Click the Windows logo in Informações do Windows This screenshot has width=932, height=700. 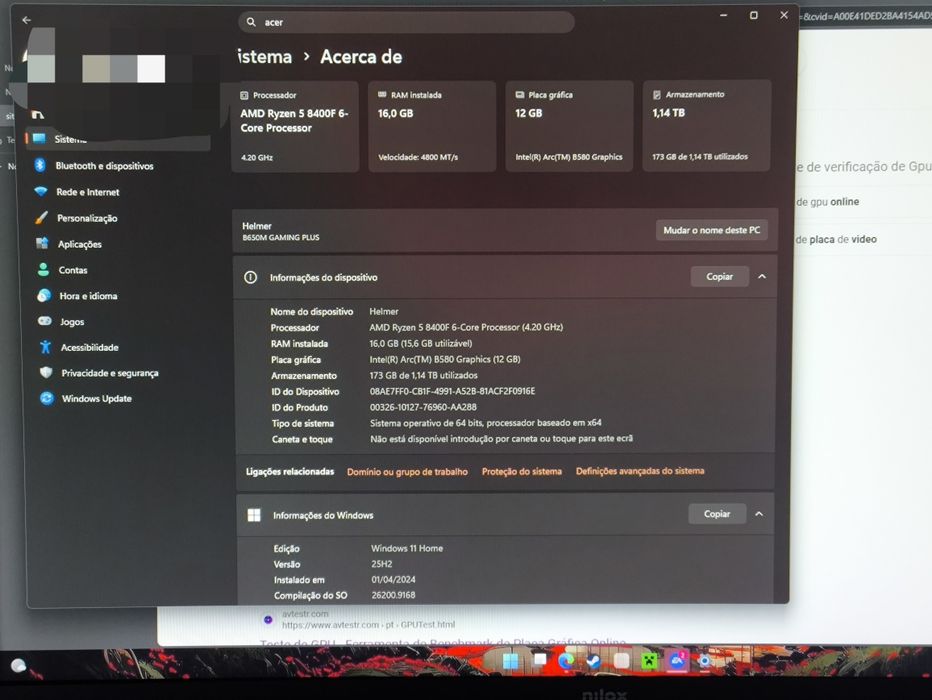[x=254, y=515]
